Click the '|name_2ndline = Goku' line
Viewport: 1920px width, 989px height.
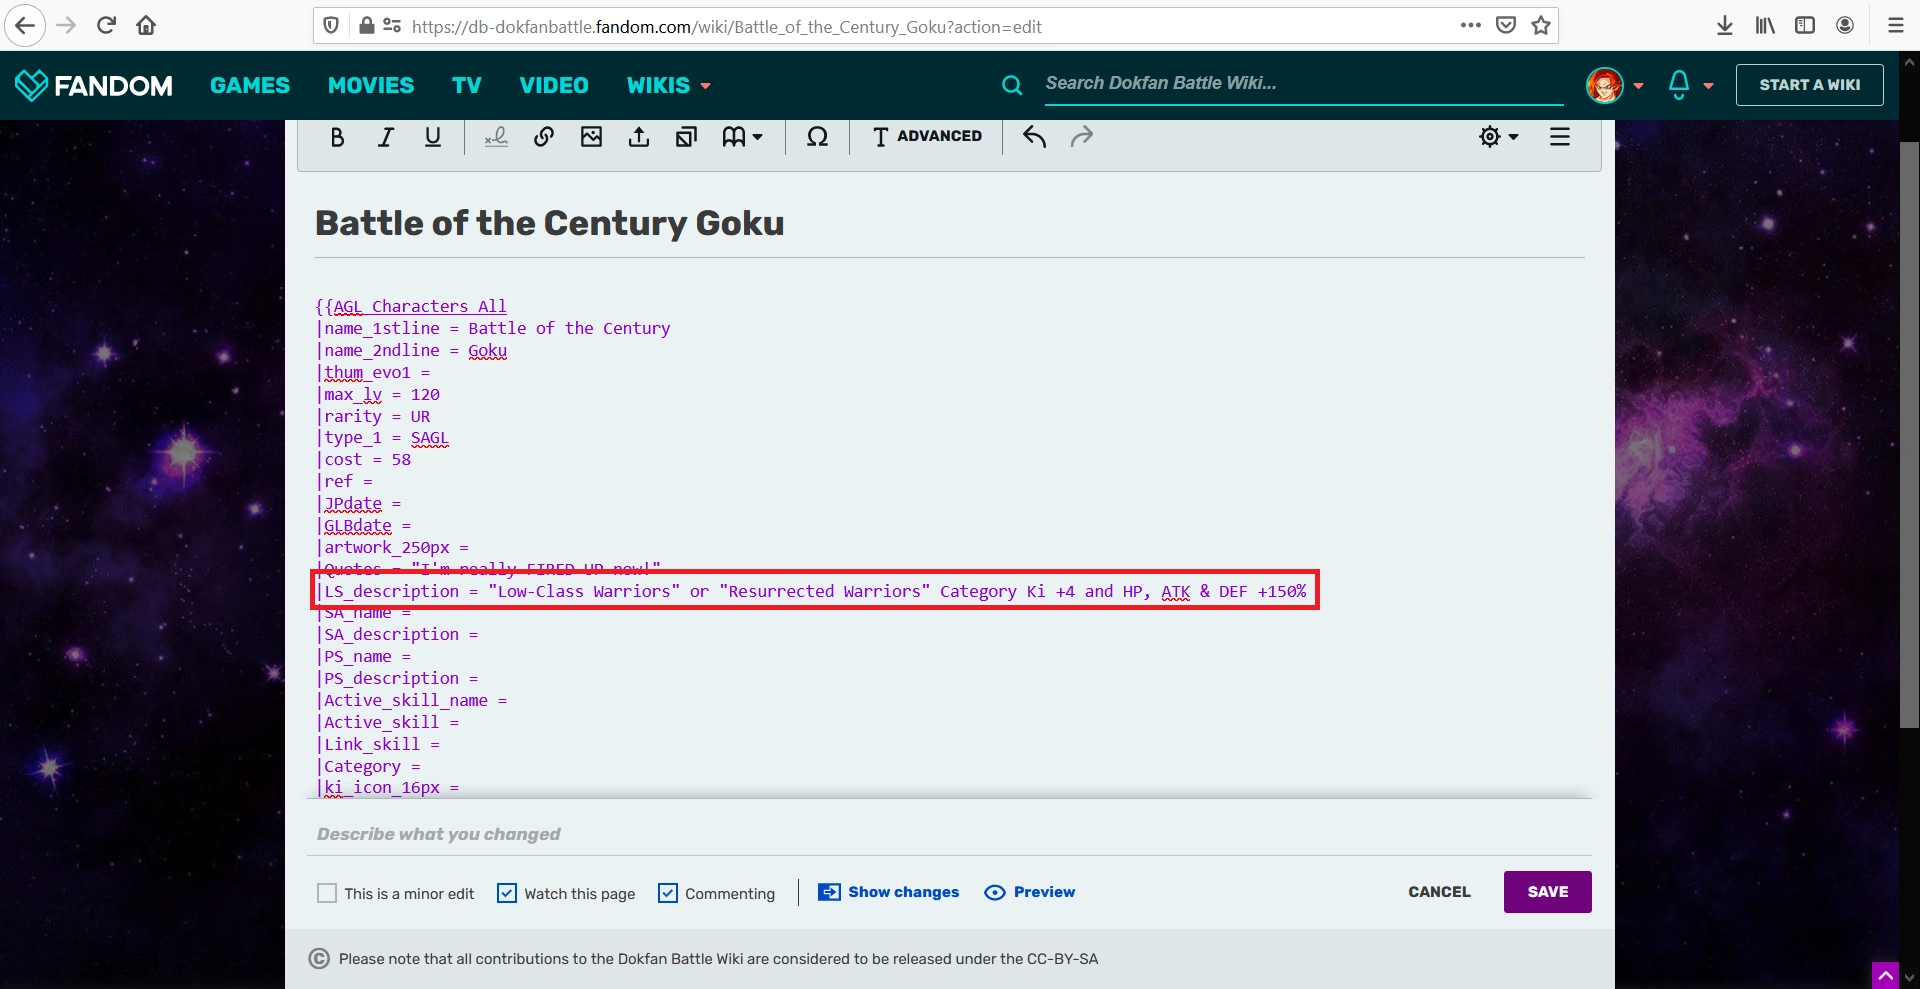[412, 350]
